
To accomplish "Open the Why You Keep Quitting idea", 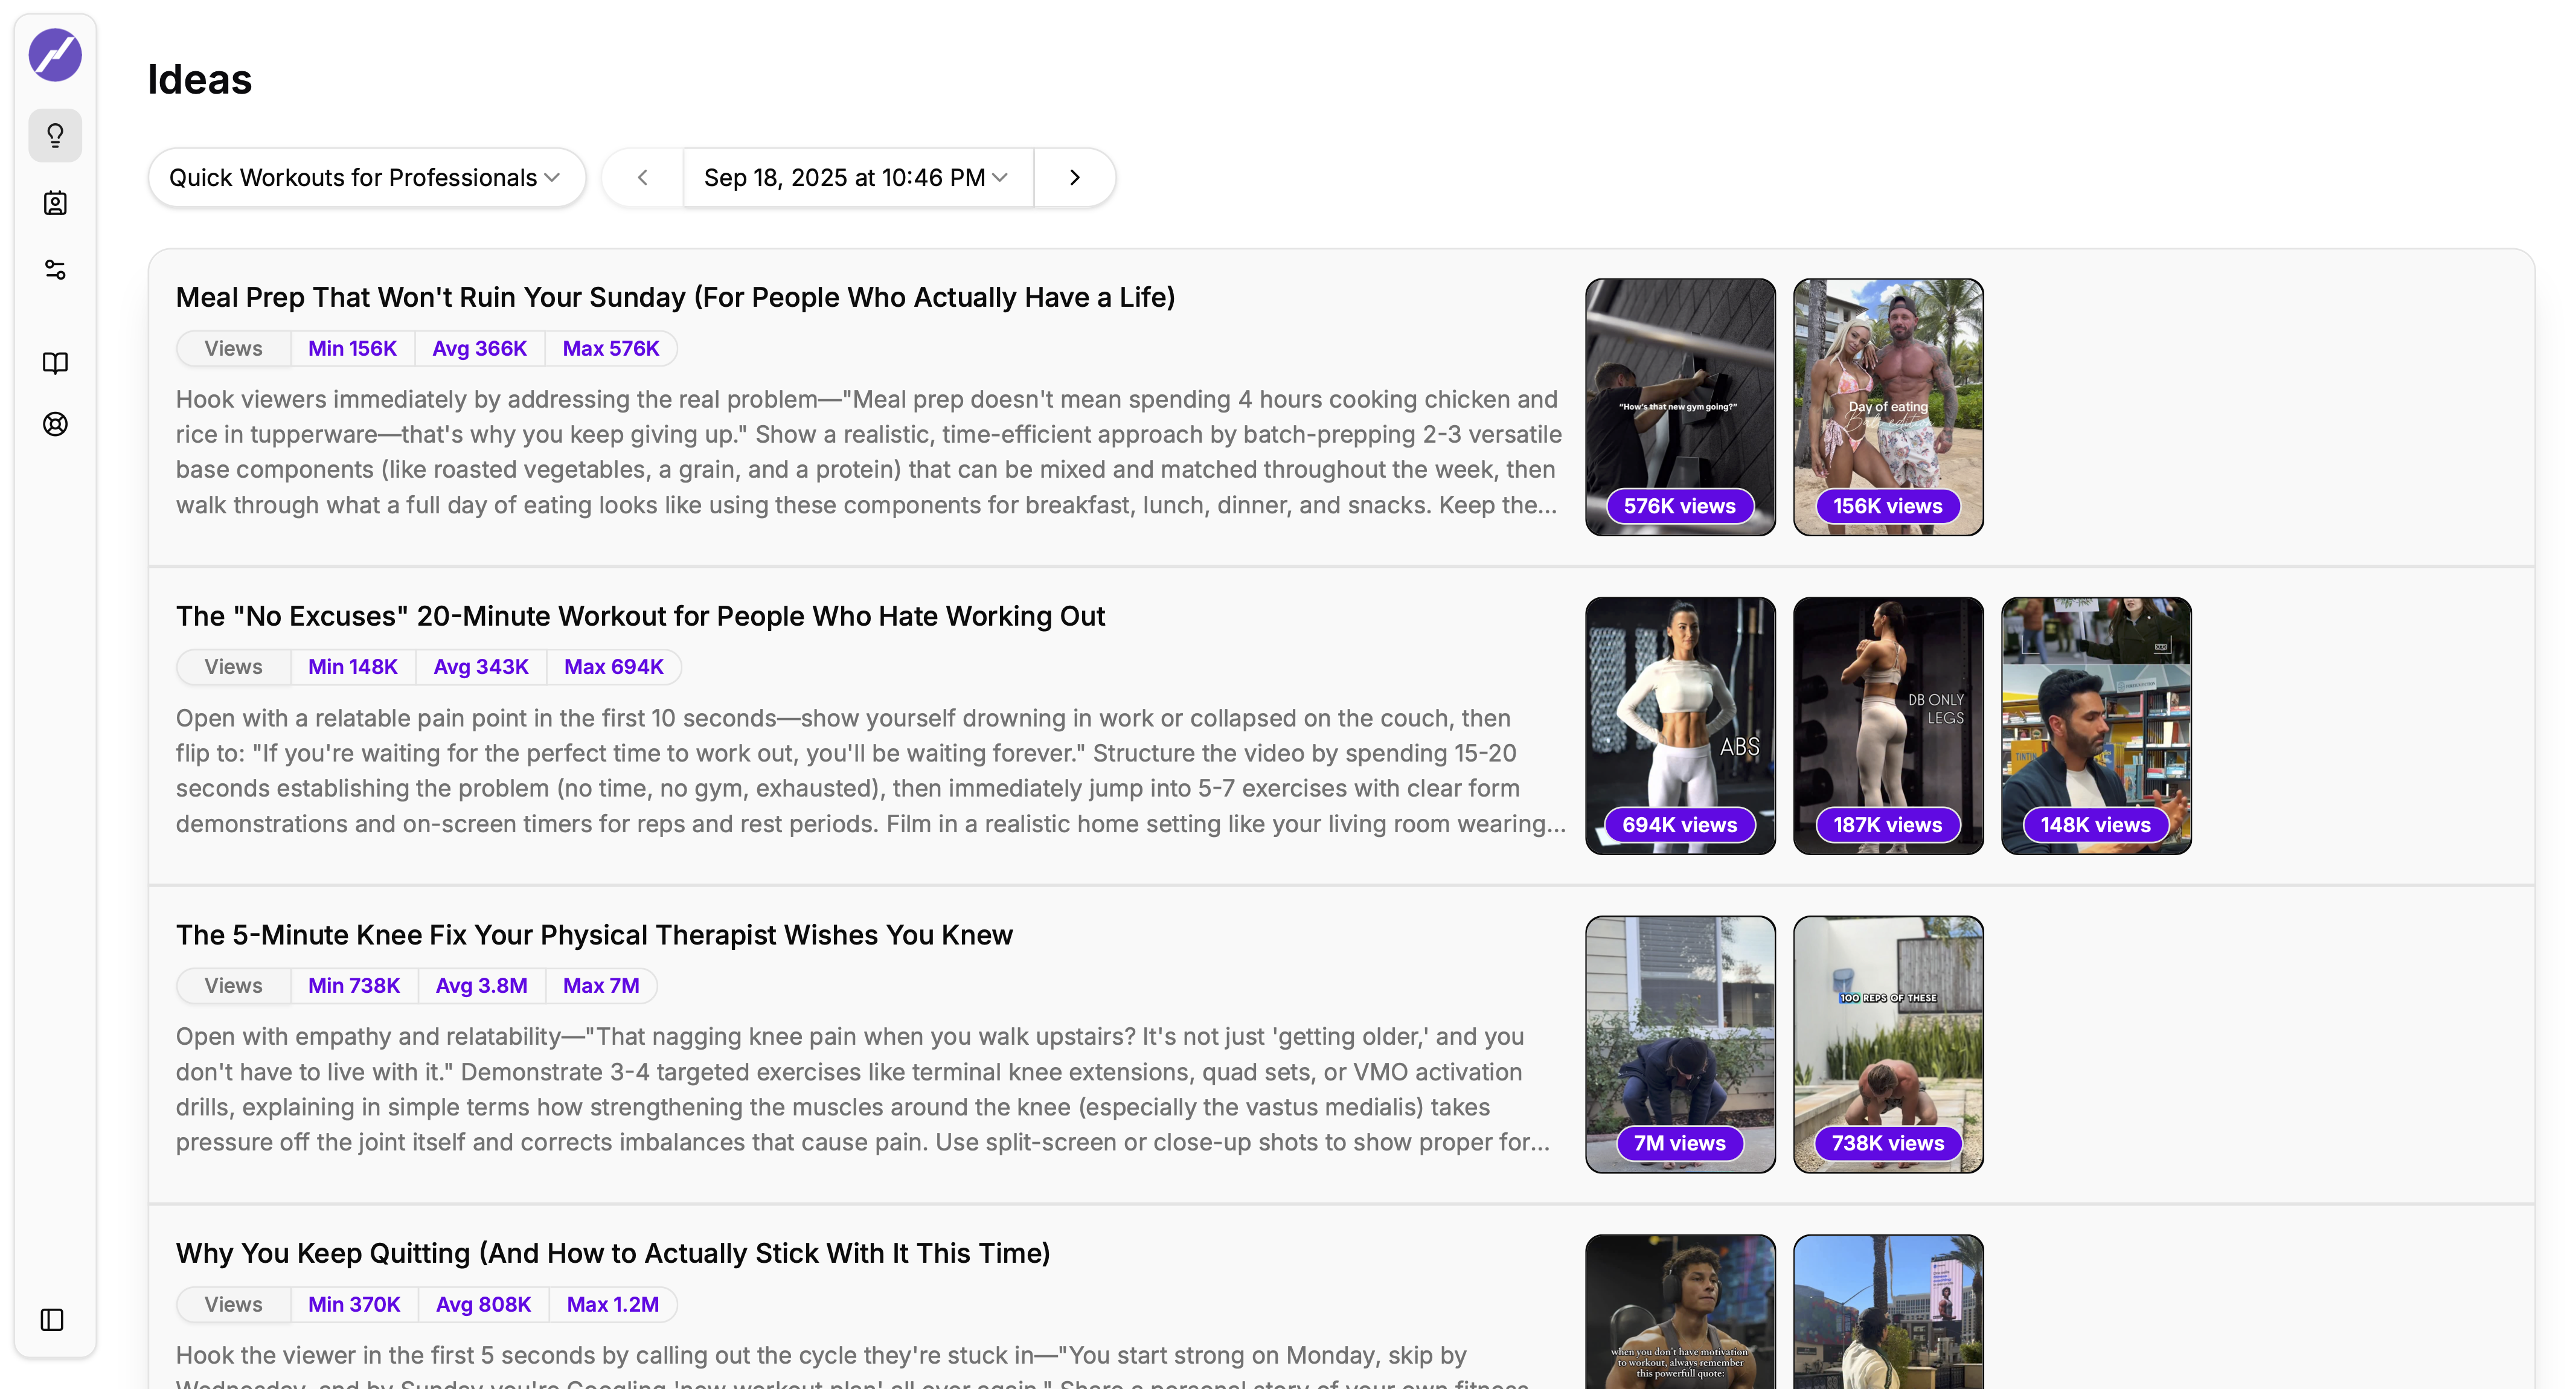I will coord(613,1254).
